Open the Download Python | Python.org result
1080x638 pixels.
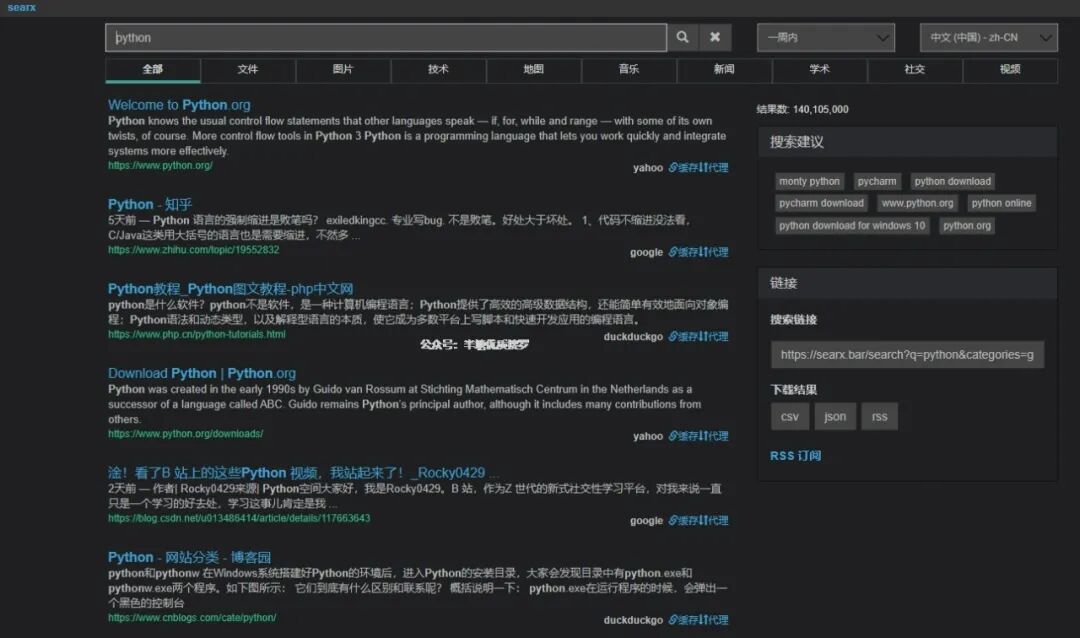click(202, 373)
